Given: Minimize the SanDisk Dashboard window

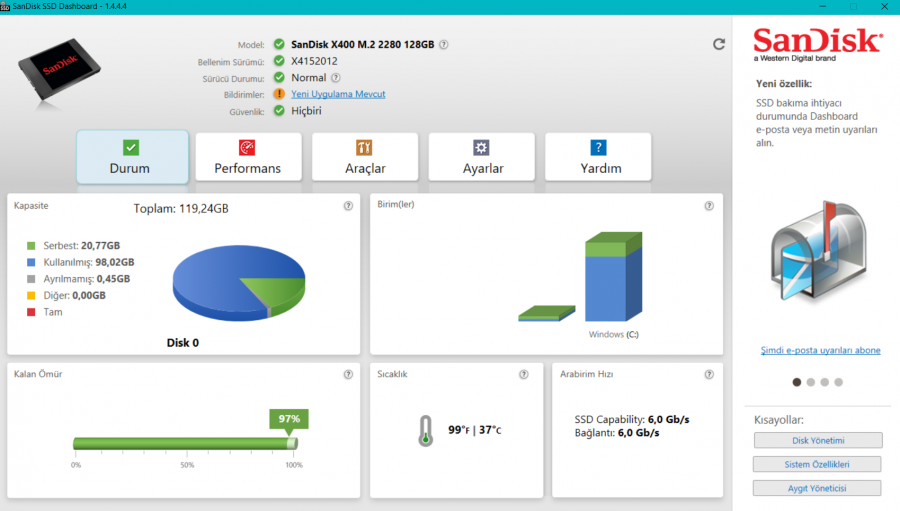Looking at the screenshot, I should (823, 6).
